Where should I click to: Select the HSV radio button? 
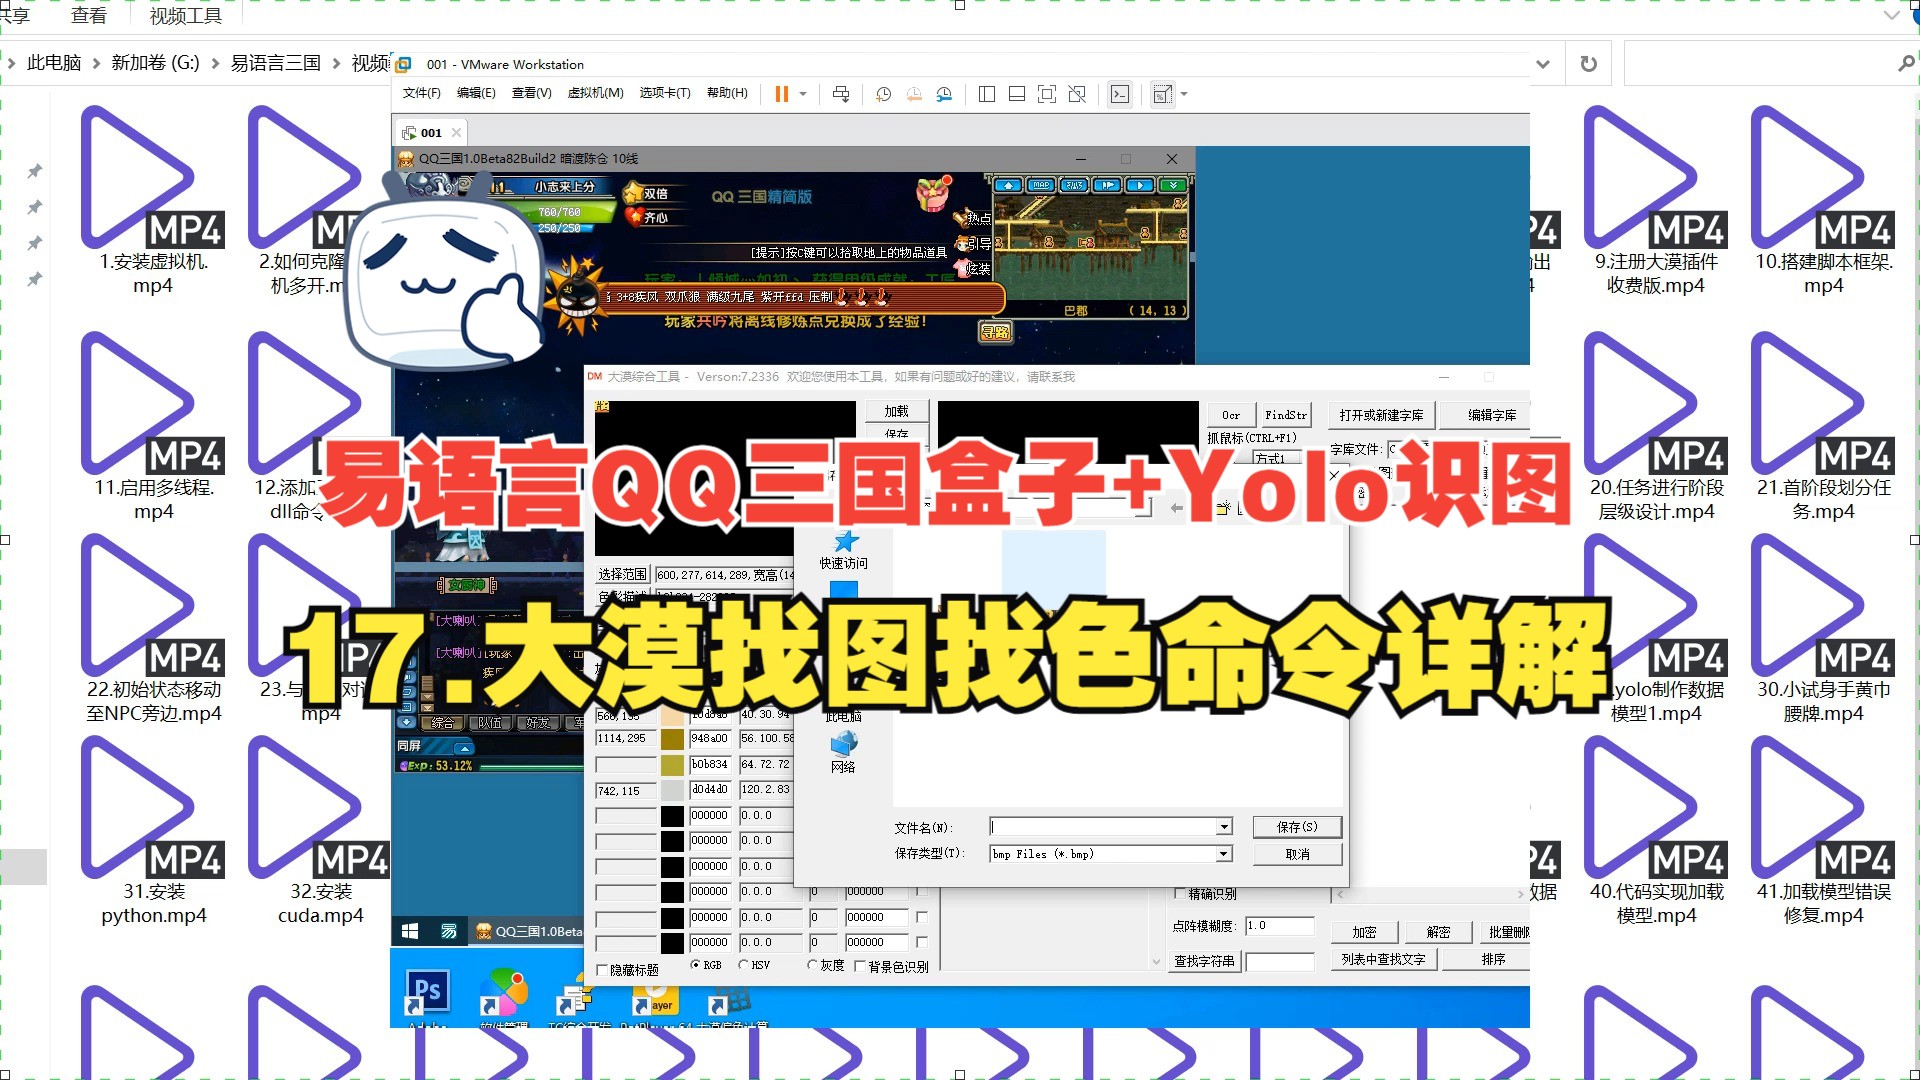point(743,965)
